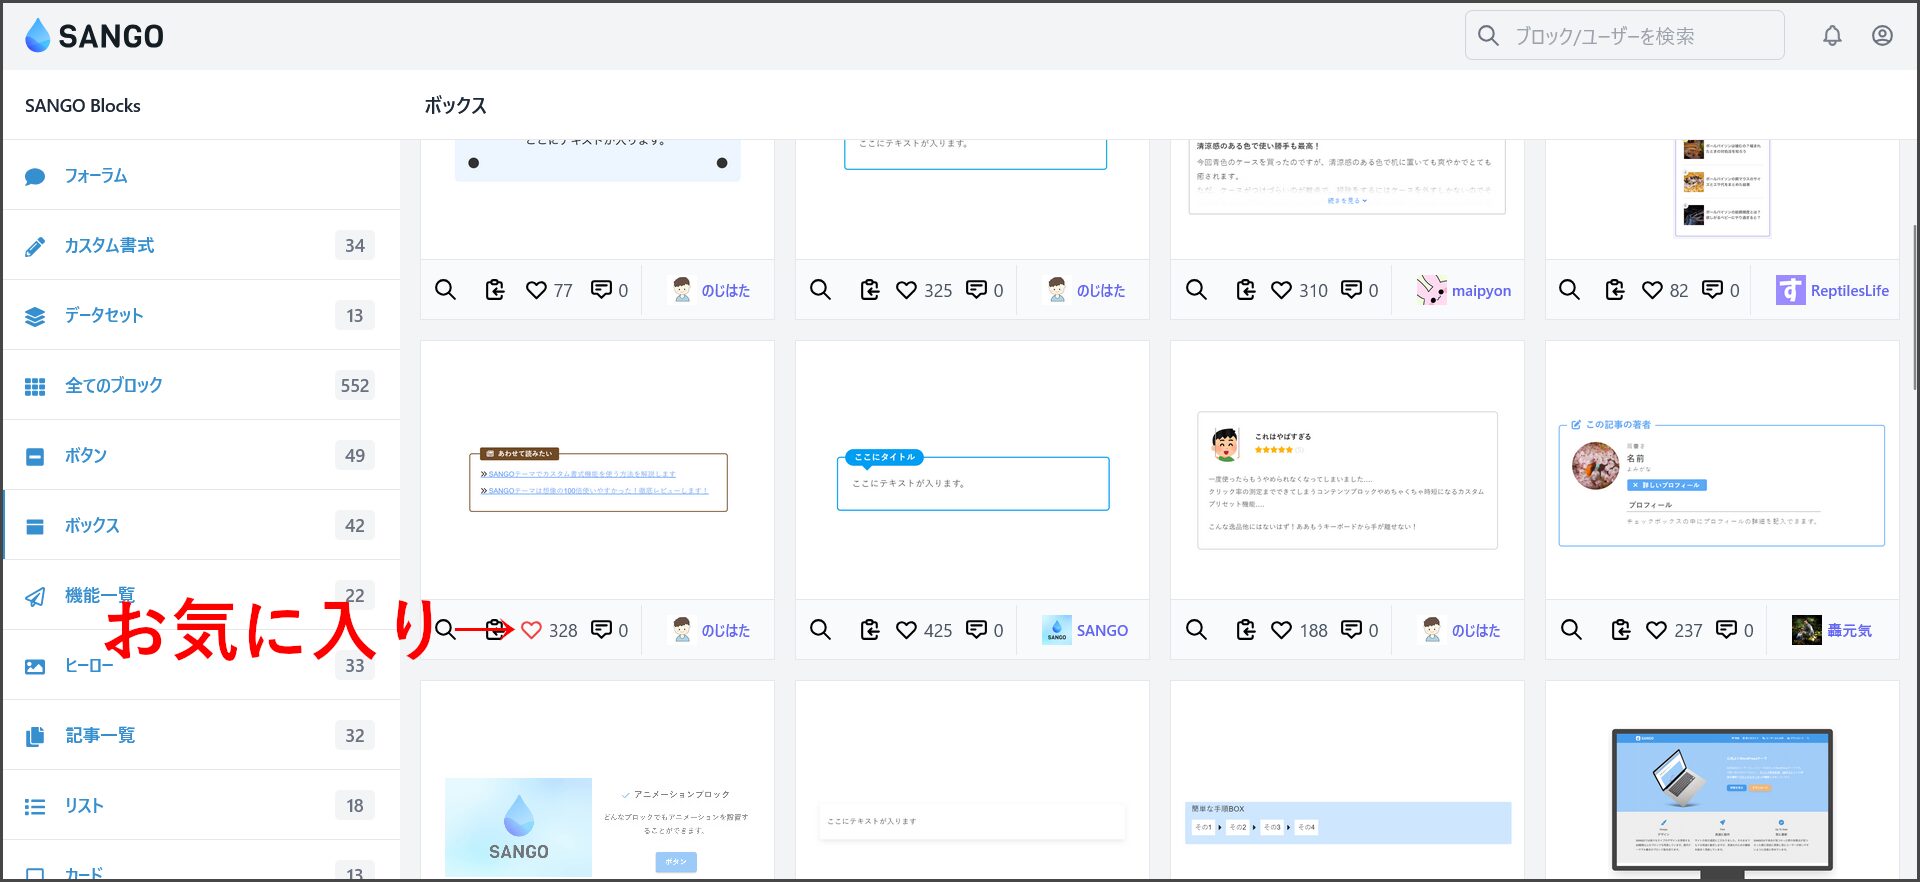Toggle the red heart with 328 likes
The image size is (1920, 882).
(531, 630)
